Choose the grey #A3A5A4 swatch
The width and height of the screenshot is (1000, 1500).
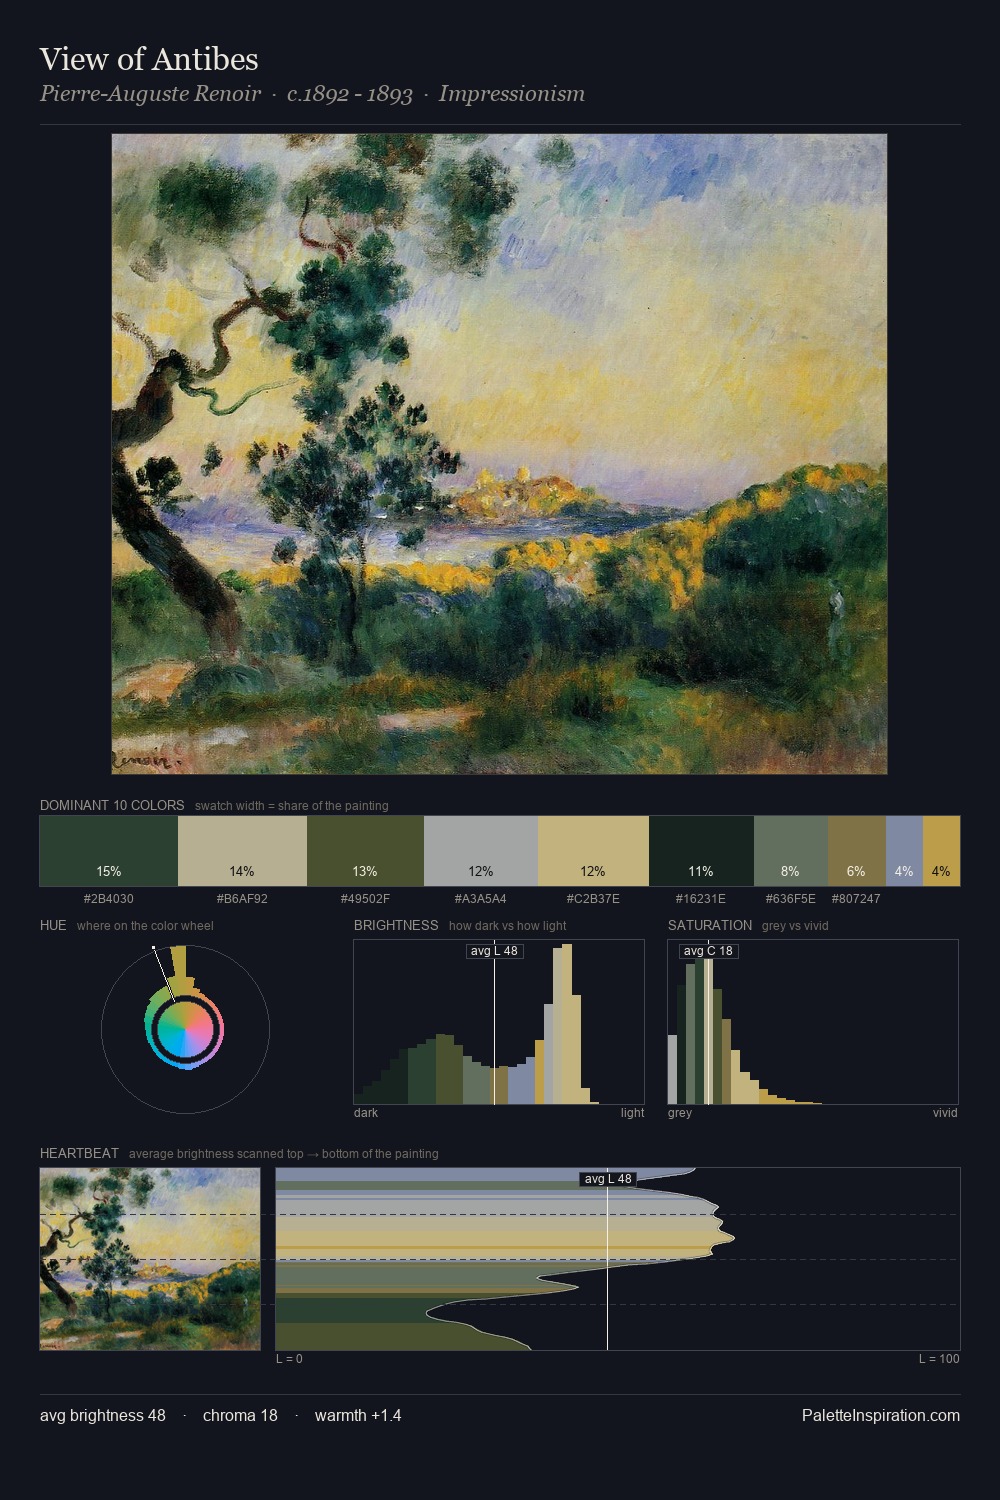point(481,851)
